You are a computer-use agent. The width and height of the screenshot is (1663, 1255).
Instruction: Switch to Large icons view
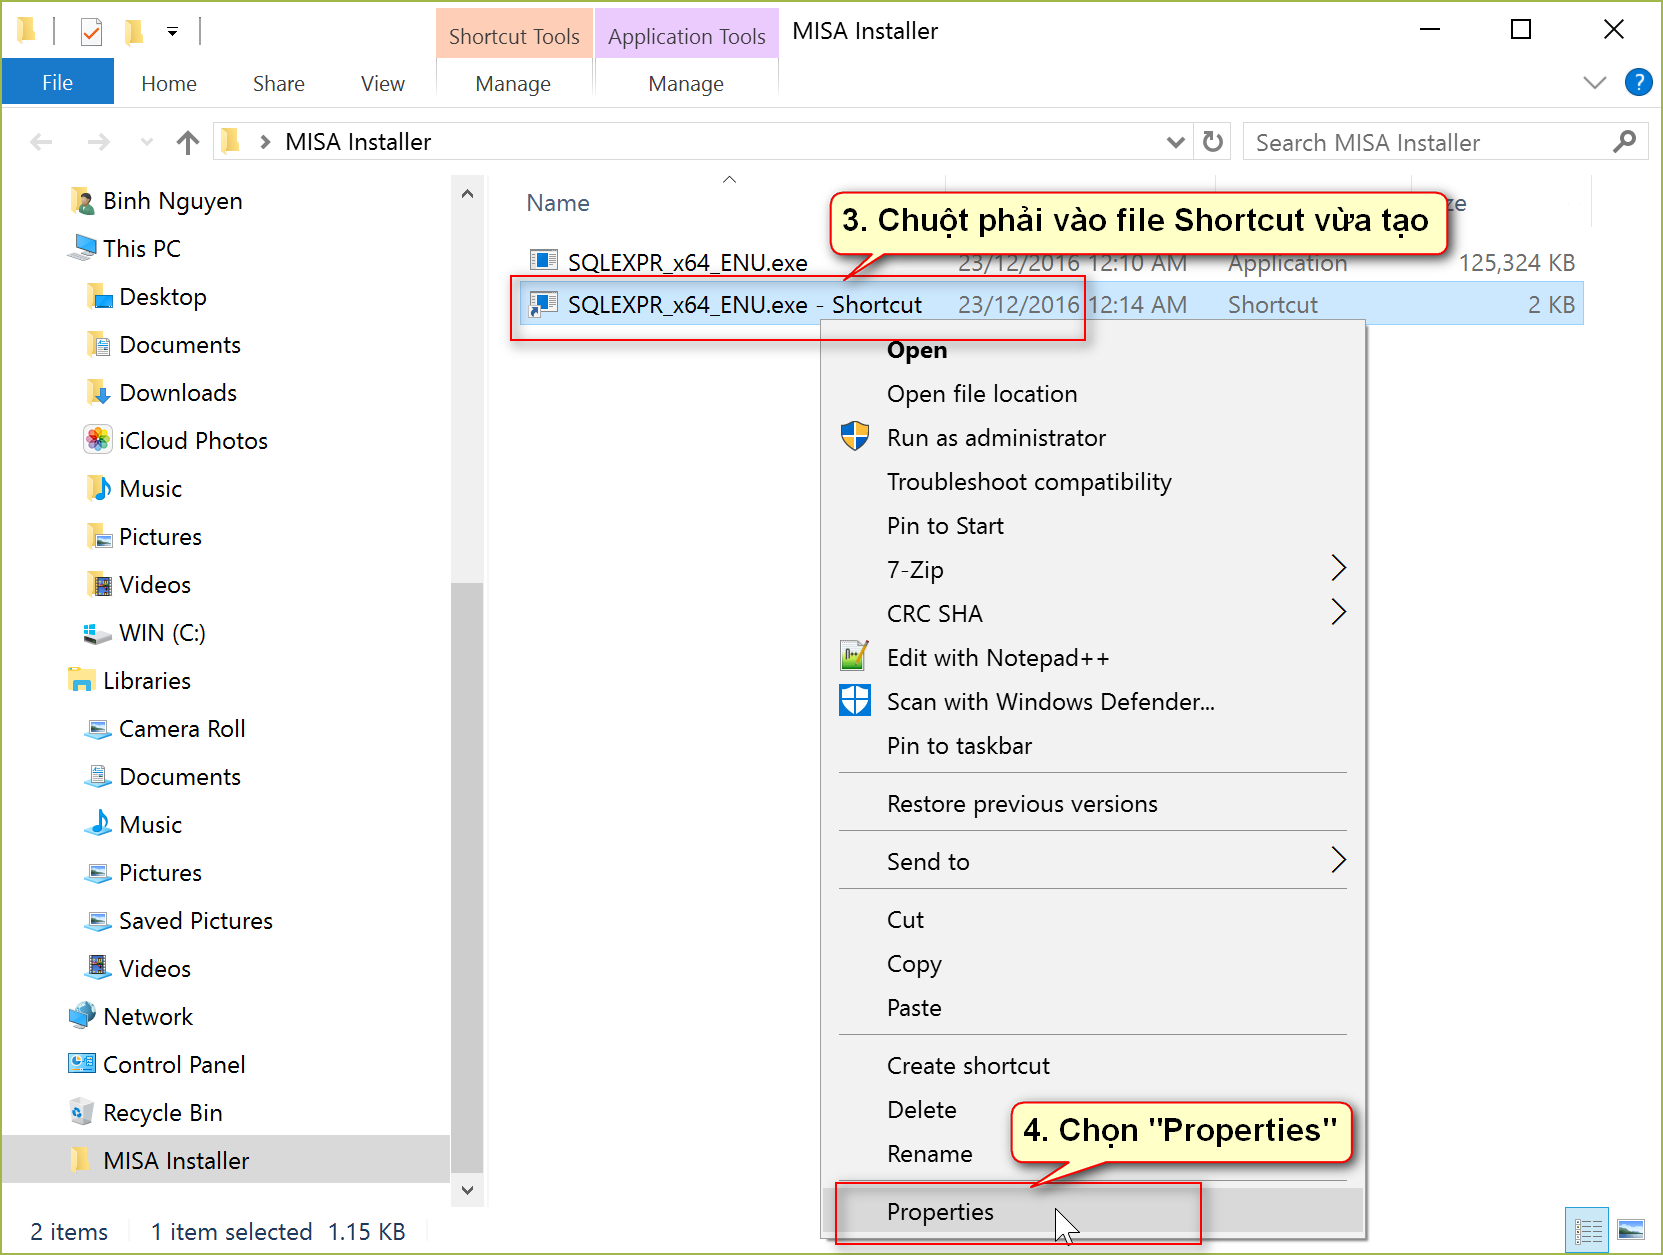click(1631, 1229)
